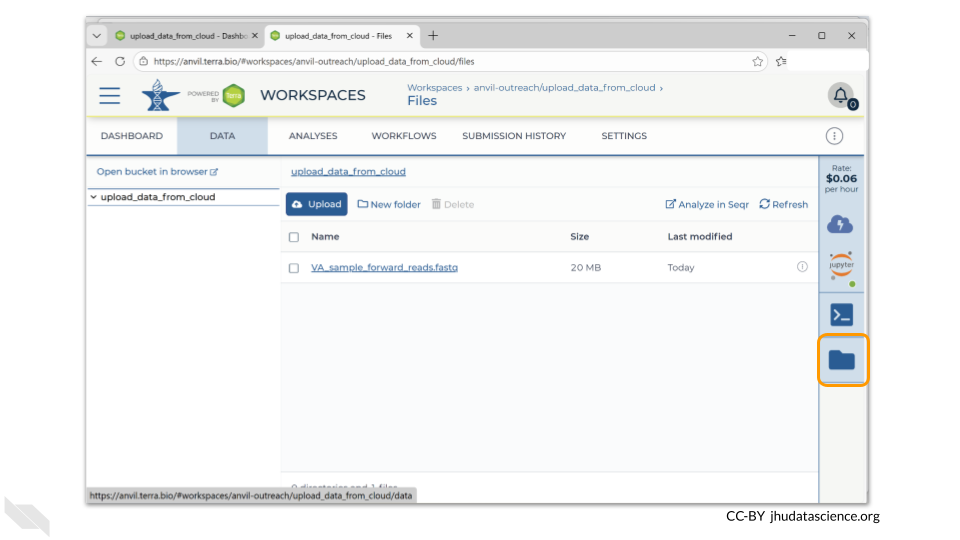Screen dimensions: 960x540
Task: Click the Name column header
Action: [x=325, y=236]
